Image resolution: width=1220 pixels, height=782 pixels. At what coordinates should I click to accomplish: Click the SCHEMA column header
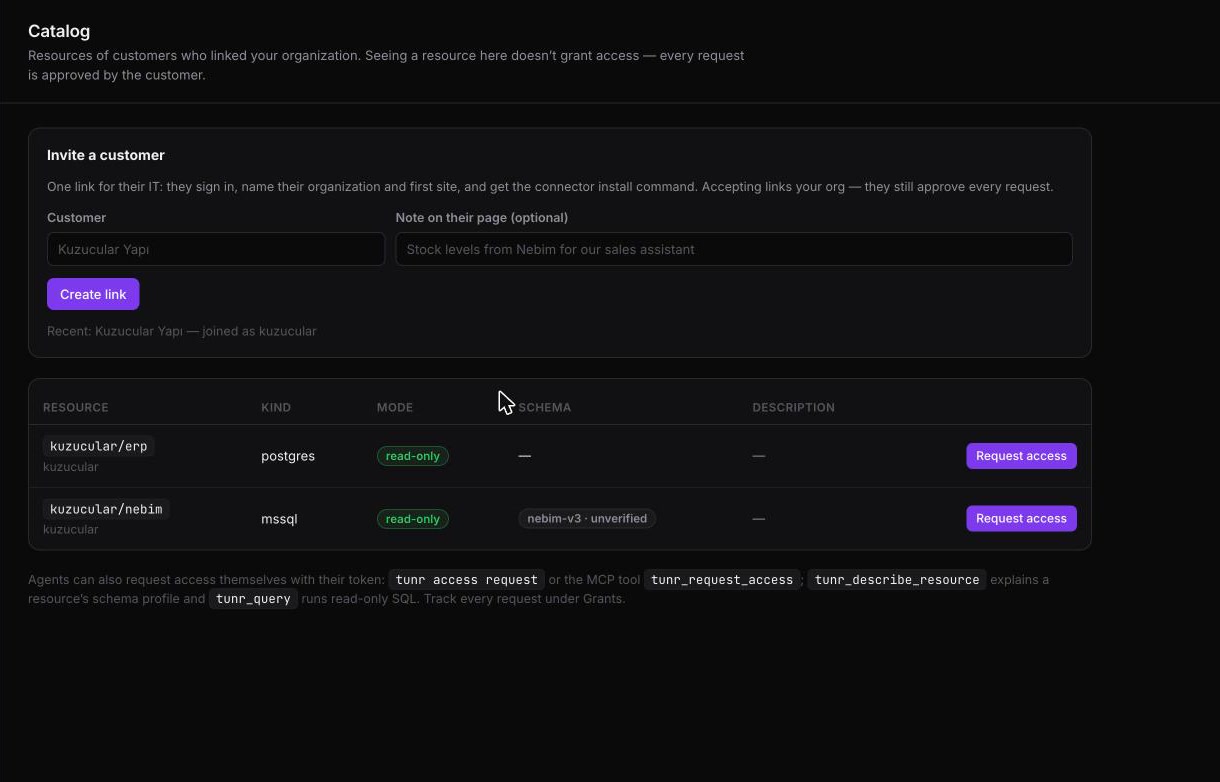(x=545, y=407)
